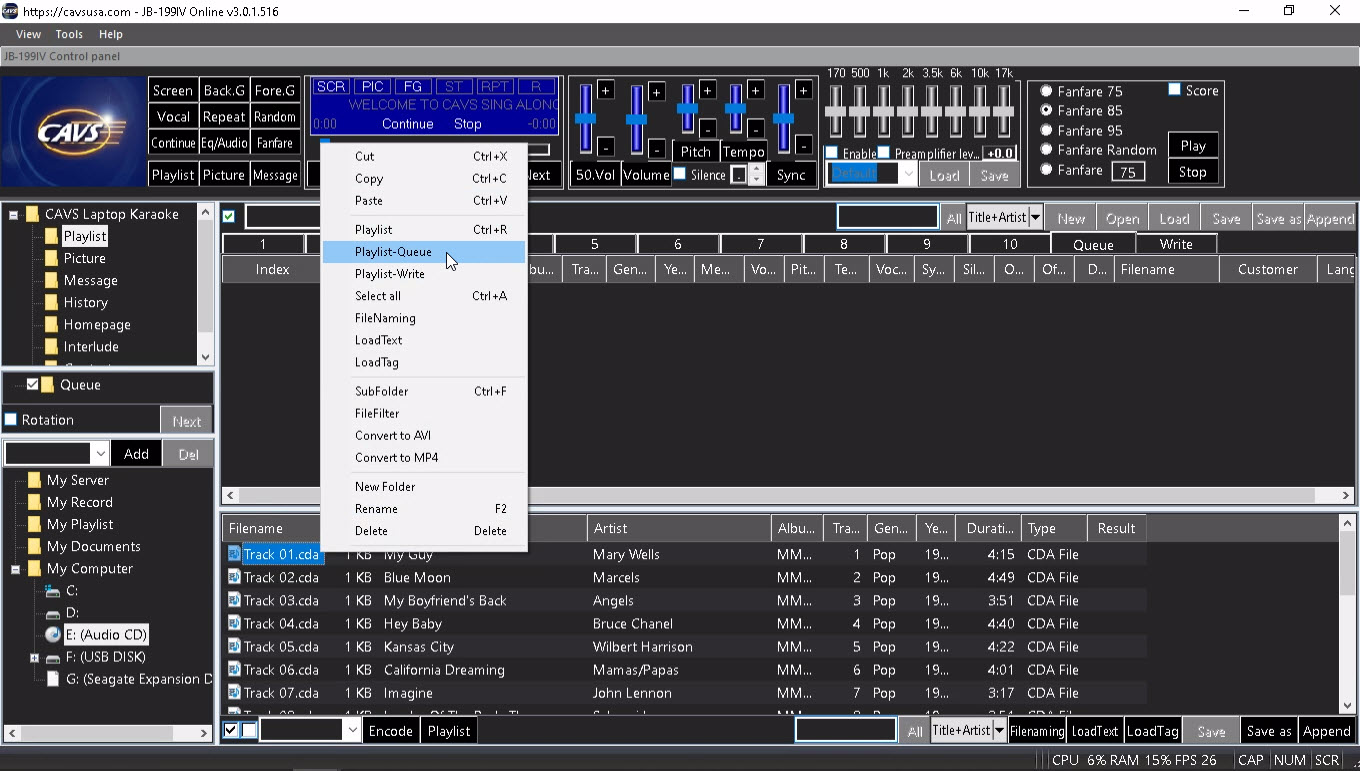1360x771 pixels.
Task: Collapse the My Computer tree node
Action: coord(16,569)
